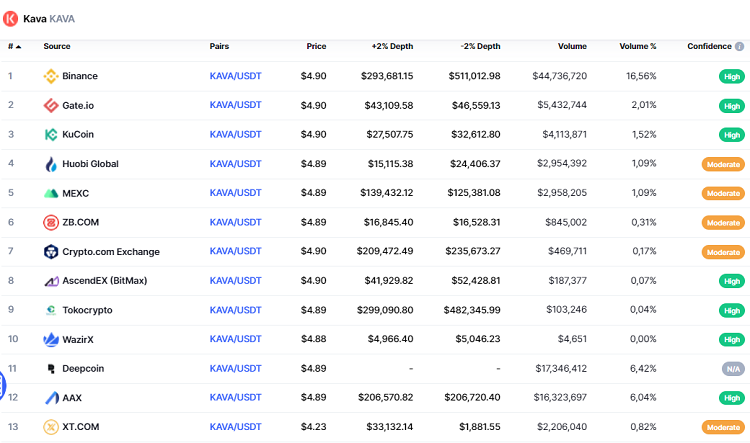Sort by the +2% Depth header
750x443 pixels.
click(392, 46)
